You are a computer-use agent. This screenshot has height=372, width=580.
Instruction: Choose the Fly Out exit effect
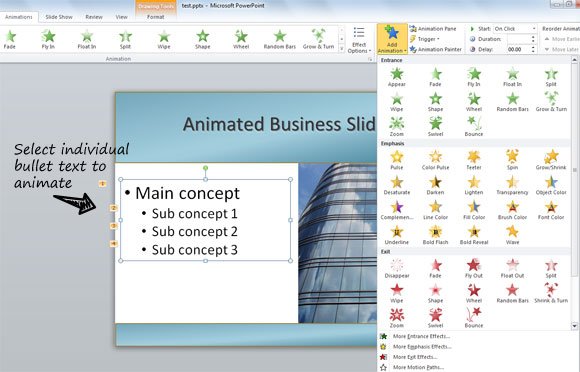[x=474, y=268]
